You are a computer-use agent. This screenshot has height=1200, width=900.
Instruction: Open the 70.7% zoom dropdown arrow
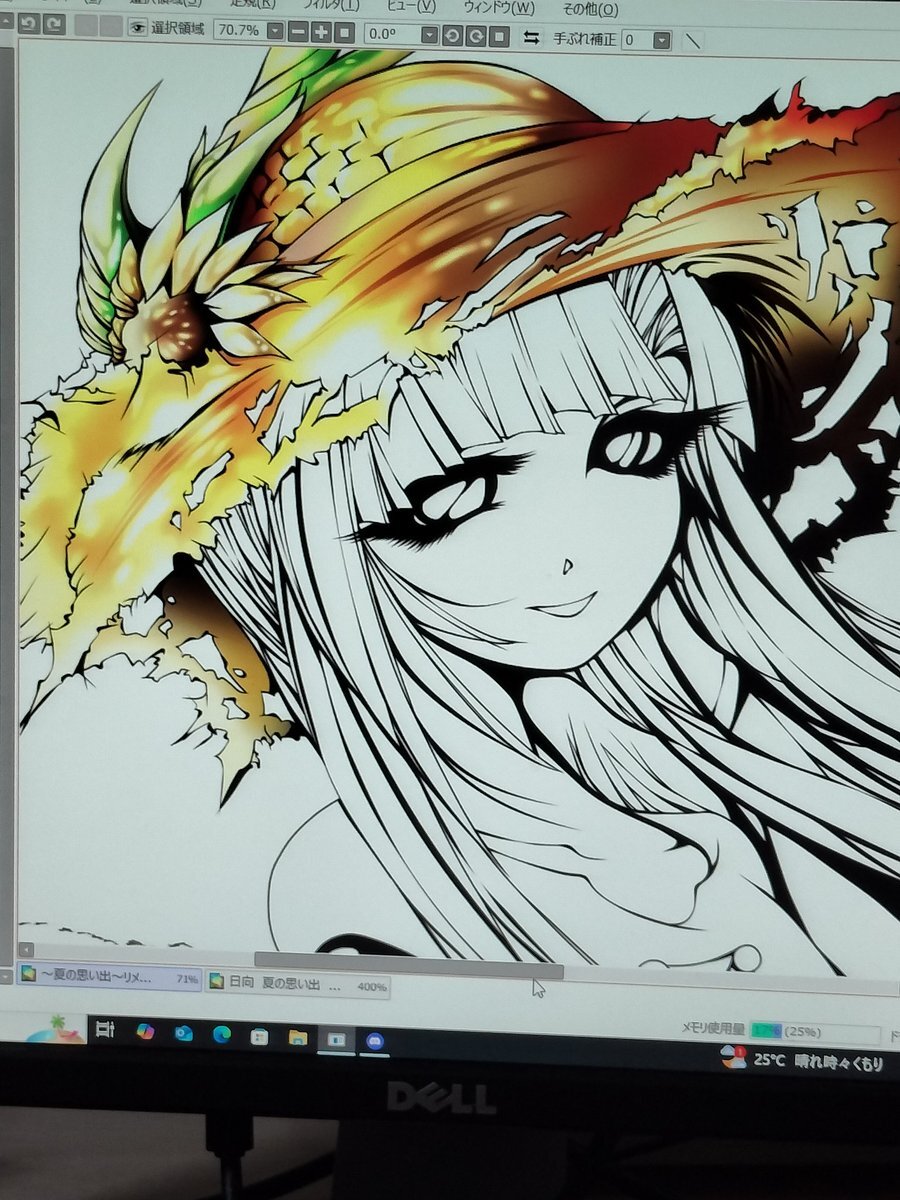coord(275,32)
